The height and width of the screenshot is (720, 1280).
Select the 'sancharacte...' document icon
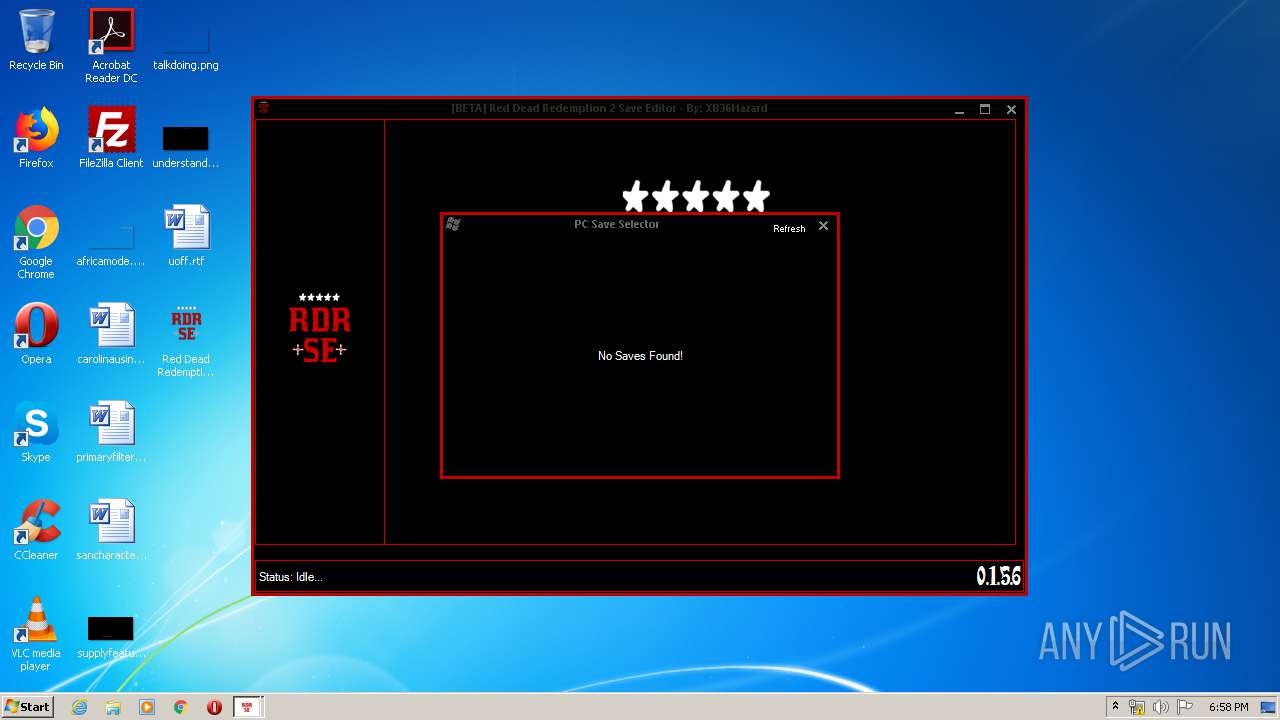(x=111, y=530)
